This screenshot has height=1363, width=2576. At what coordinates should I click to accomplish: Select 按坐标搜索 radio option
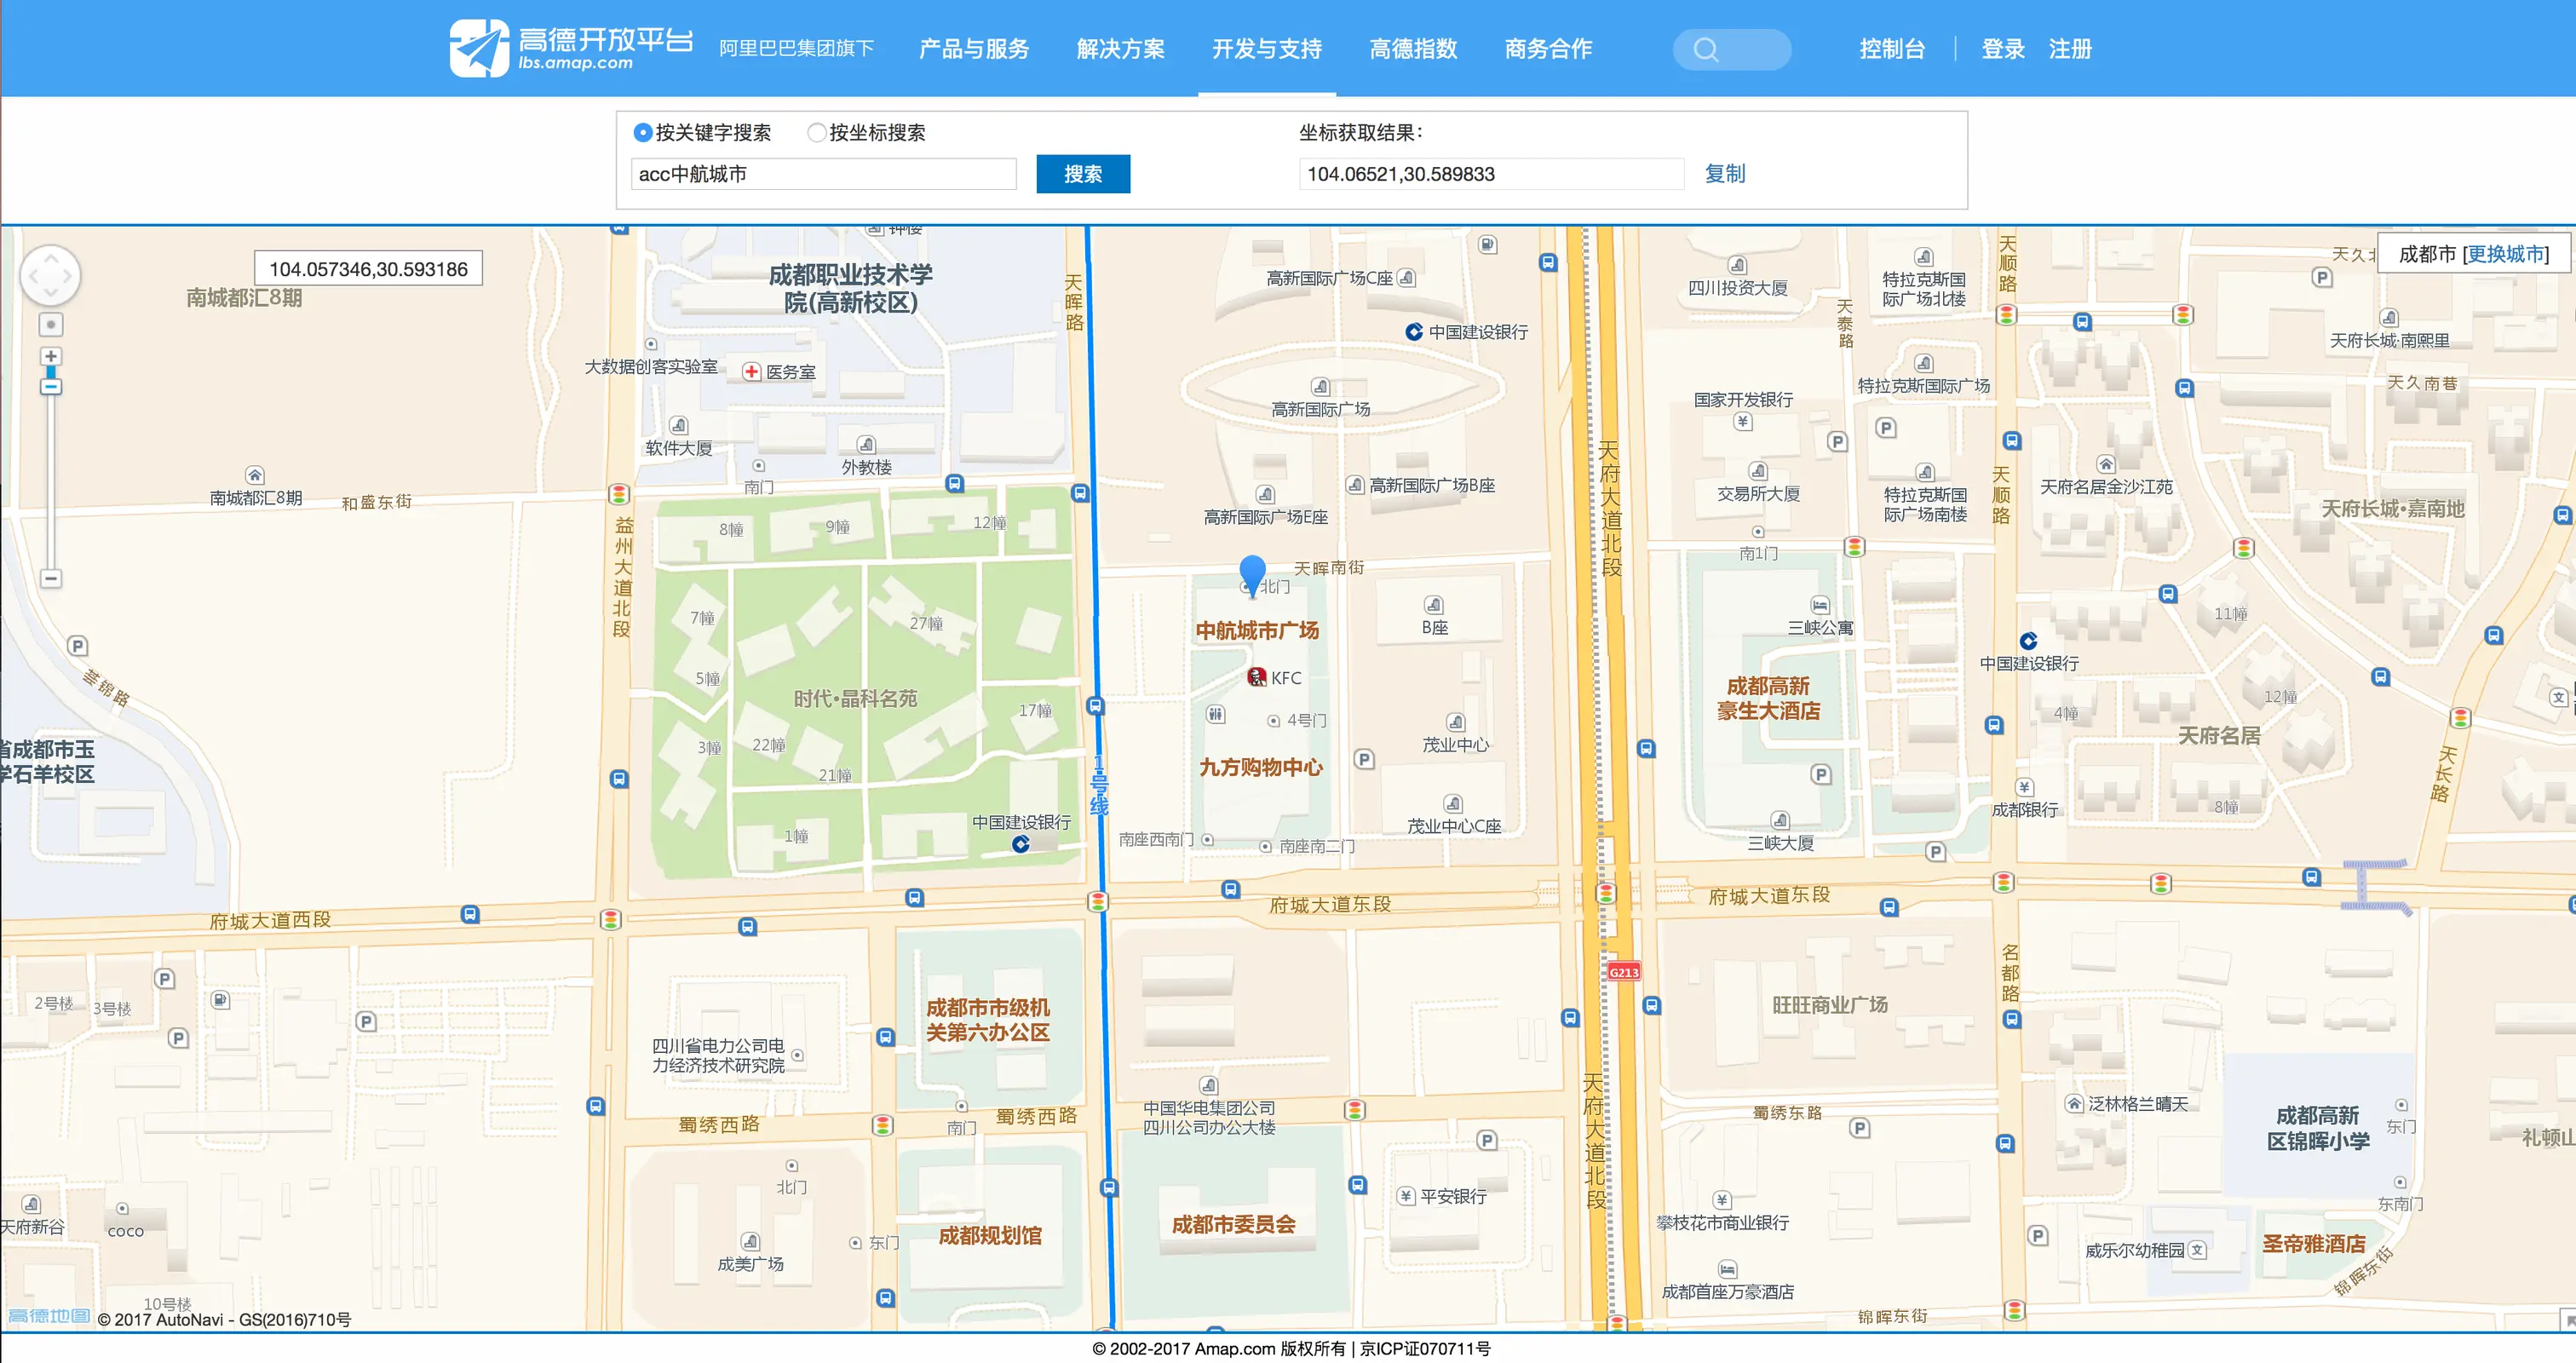(x=816, y=132)
